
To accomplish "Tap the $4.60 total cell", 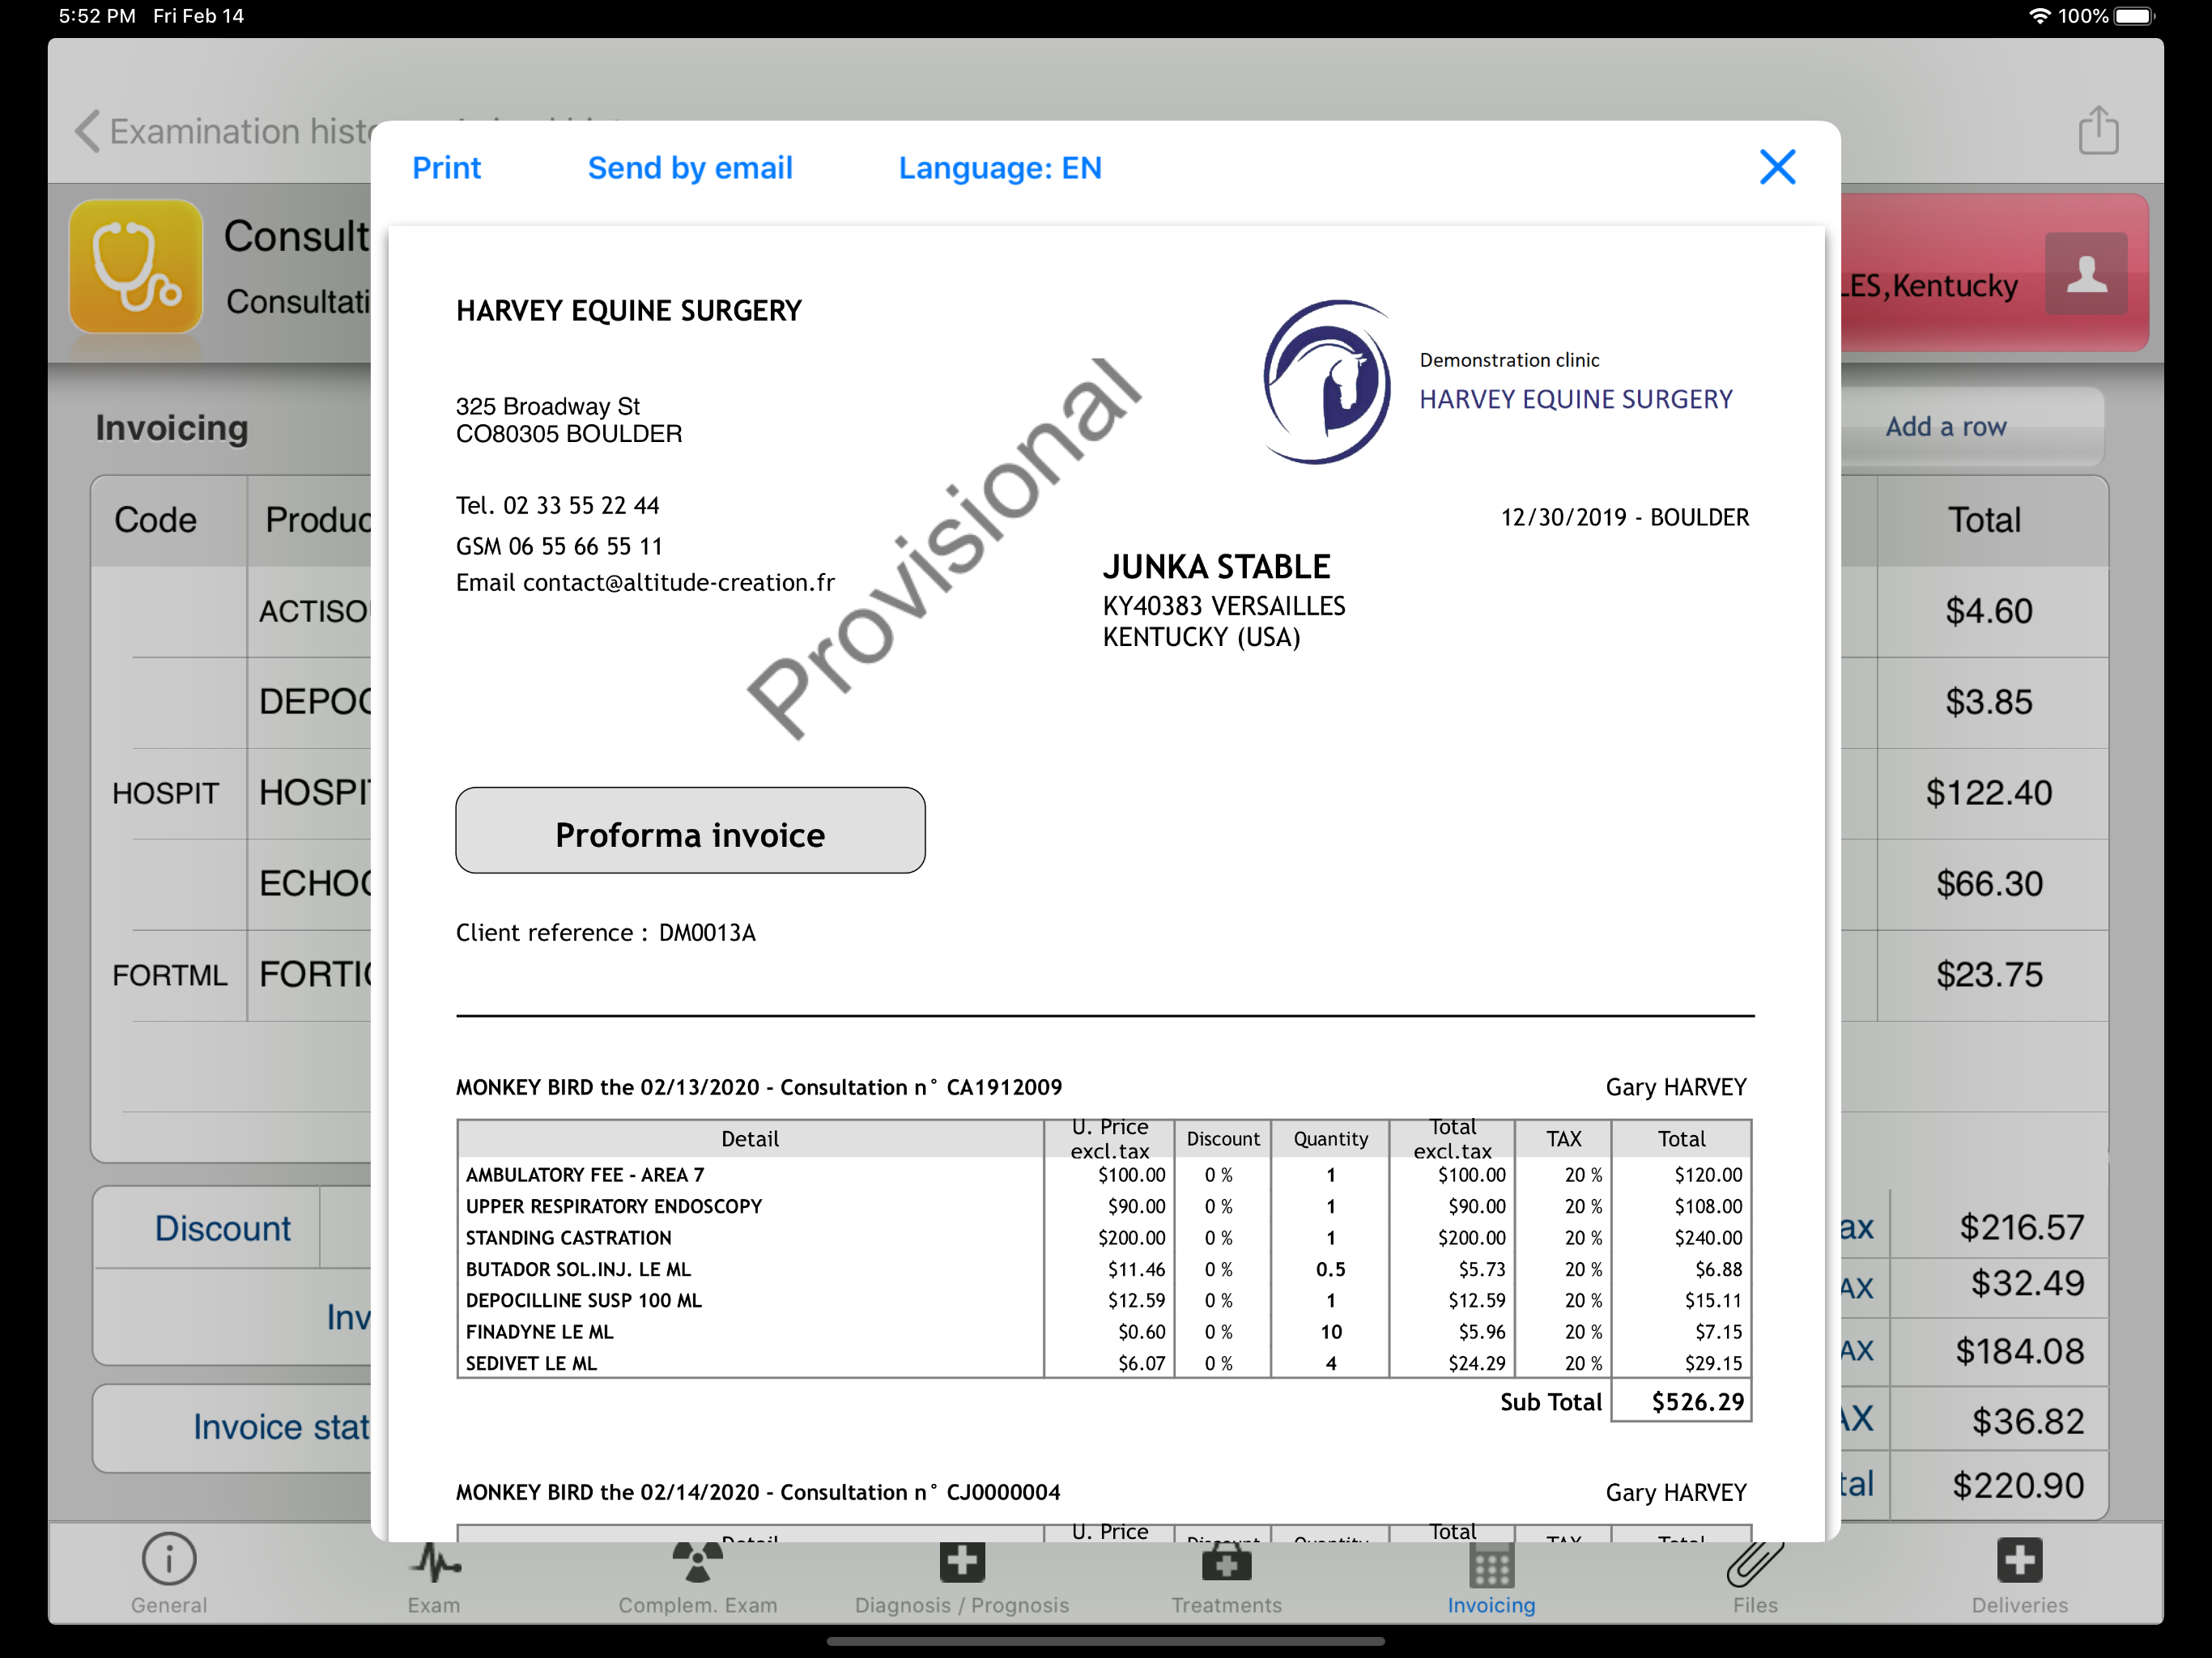I will (x=1989, y=611).
